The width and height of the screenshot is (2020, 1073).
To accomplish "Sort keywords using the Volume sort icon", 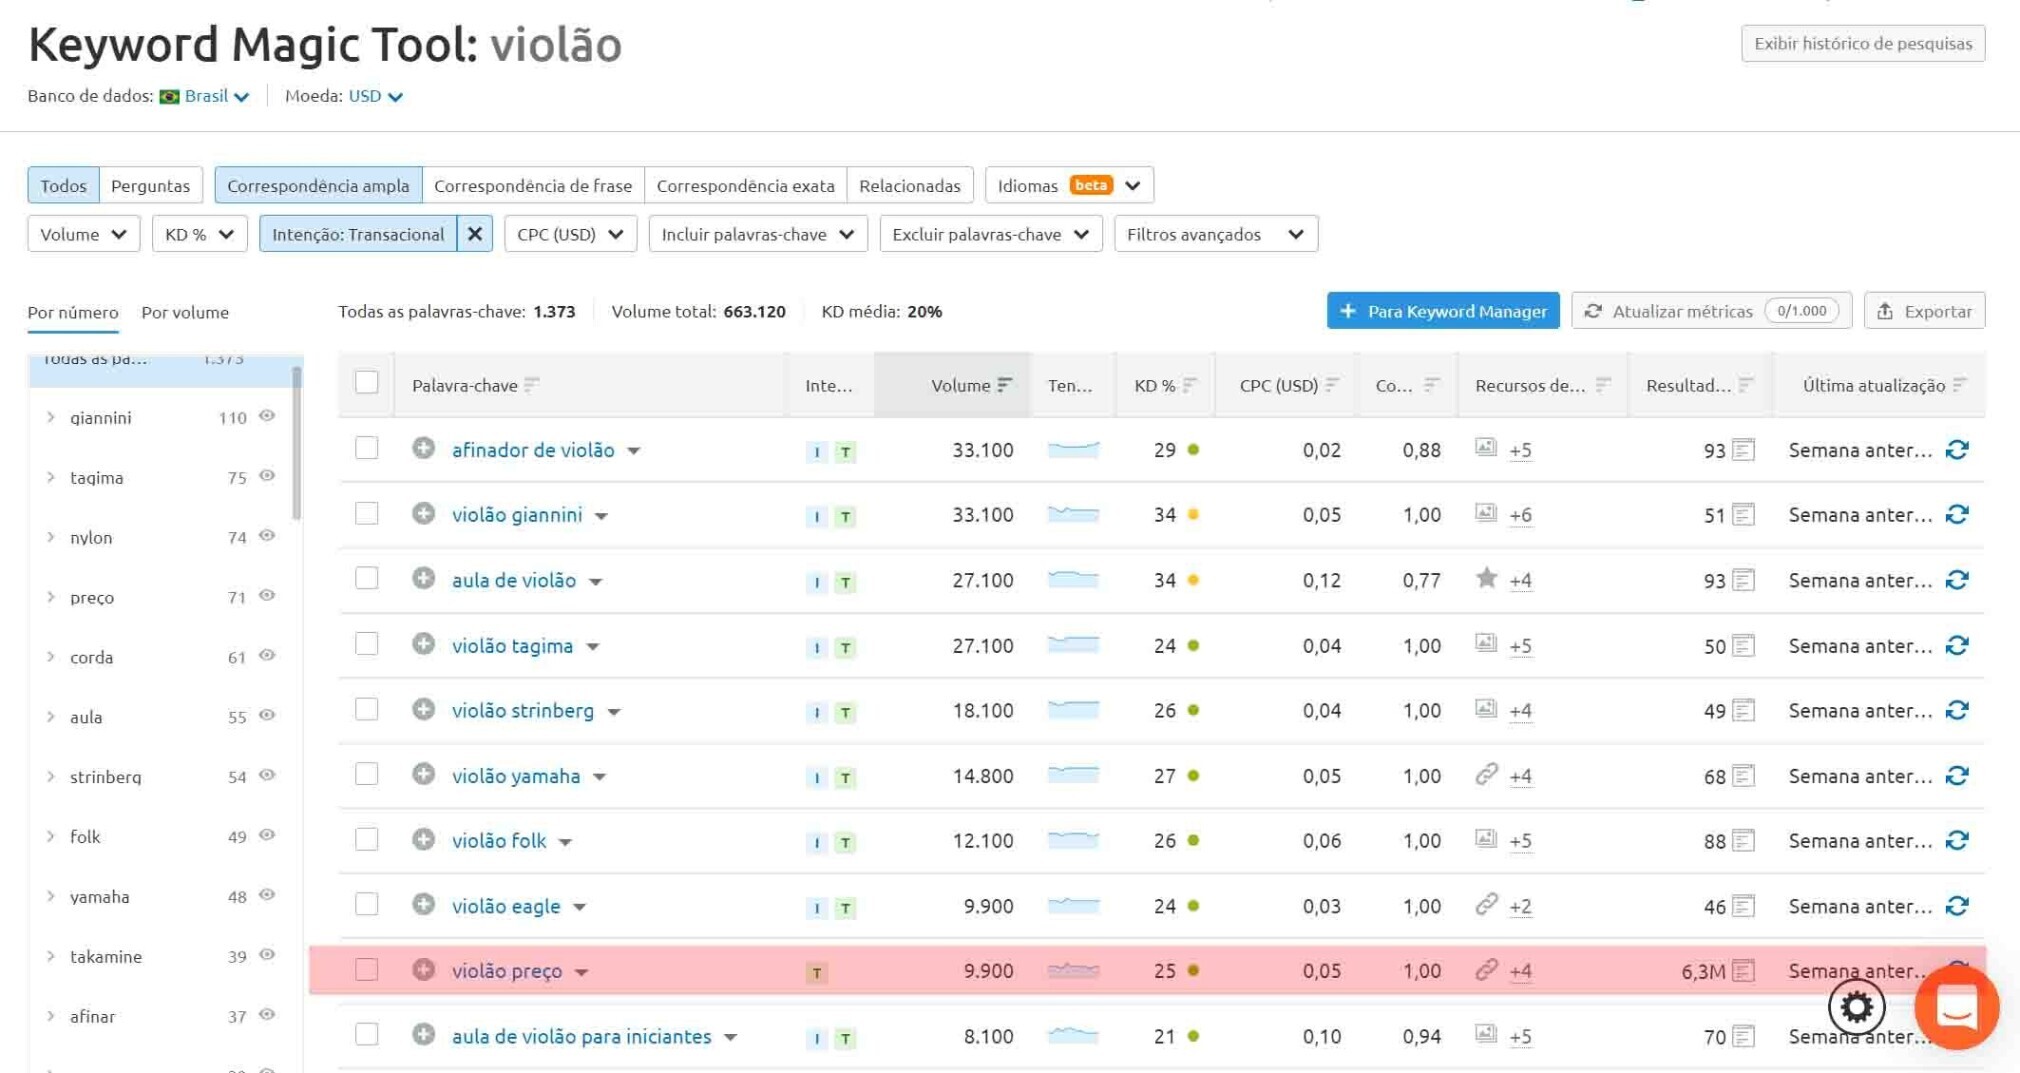I will pyautogui.click(x=1004, y=385).
